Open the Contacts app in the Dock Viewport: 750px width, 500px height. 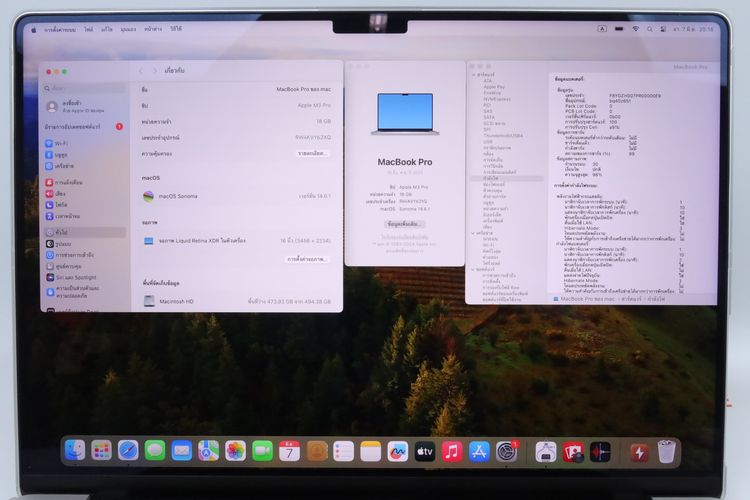pos(317,451)
